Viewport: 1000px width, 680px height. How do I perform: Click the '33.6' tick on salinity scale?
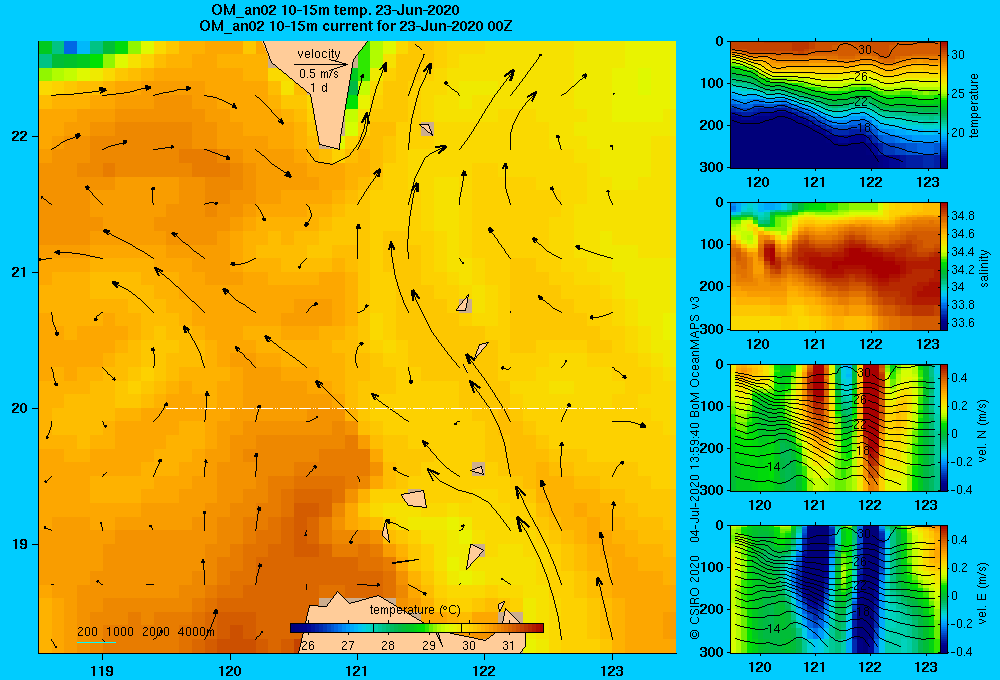click(963, 323)
